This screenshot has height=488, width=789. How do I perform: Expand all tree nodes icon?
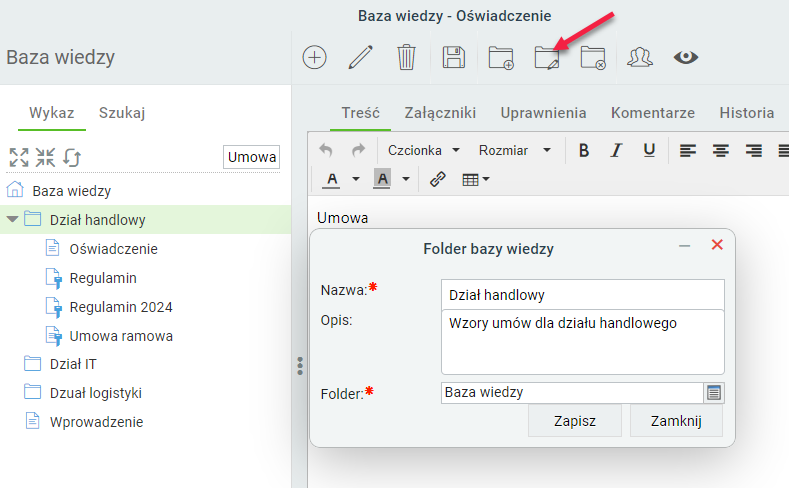coord(19,157)
